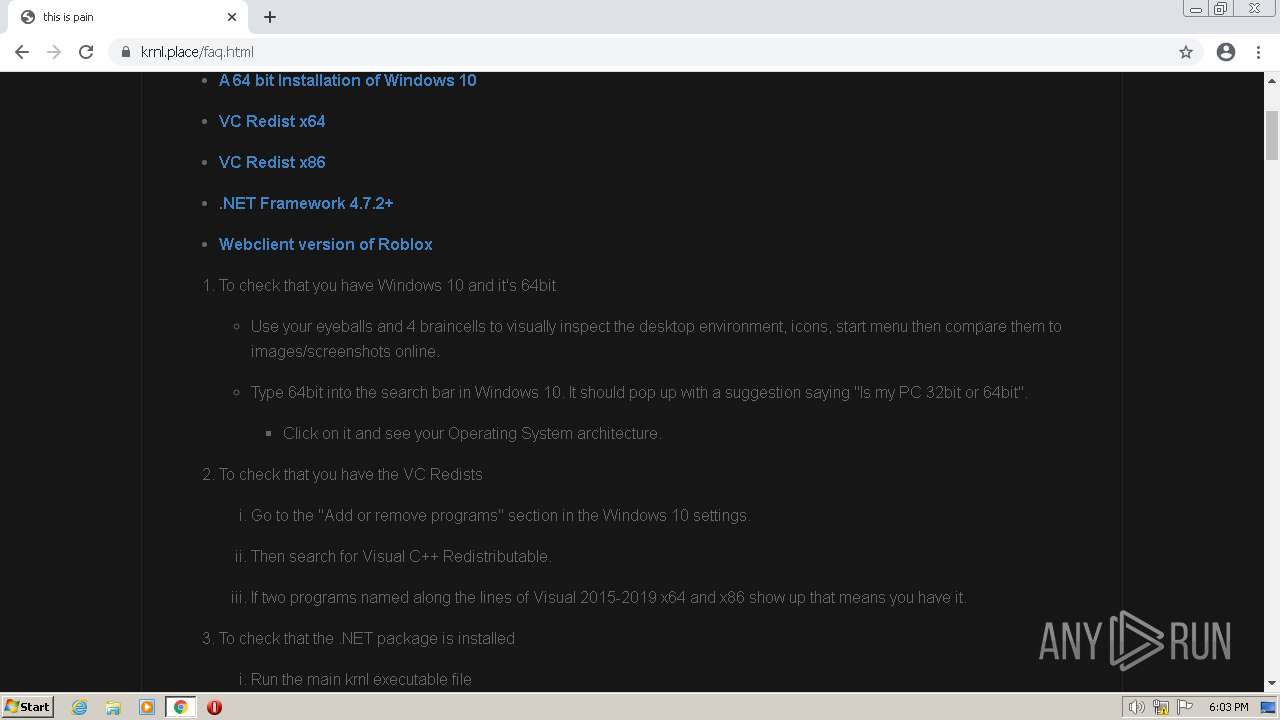Click the volume speaker tray icon
Image resolution: width=1280 pixels, height=720 pixels.
(1136, 707)
